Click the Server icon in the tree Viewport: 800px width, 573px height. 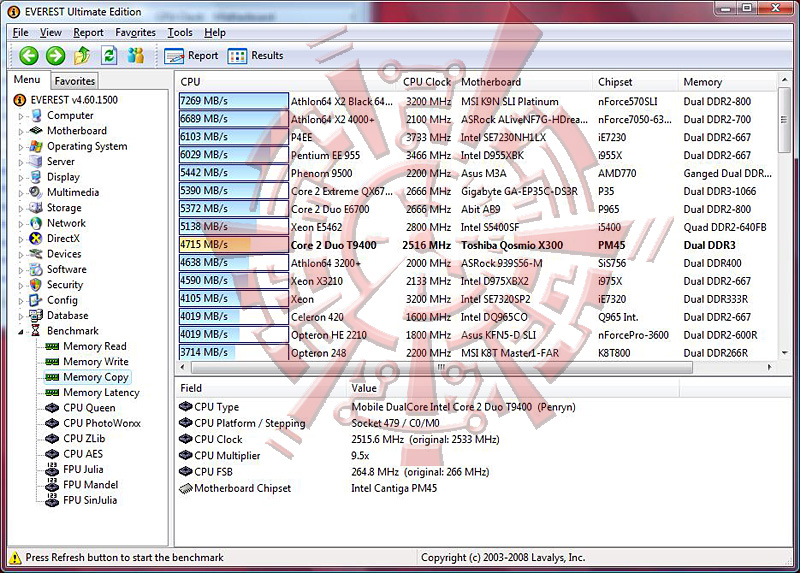[x=36, y=162]
